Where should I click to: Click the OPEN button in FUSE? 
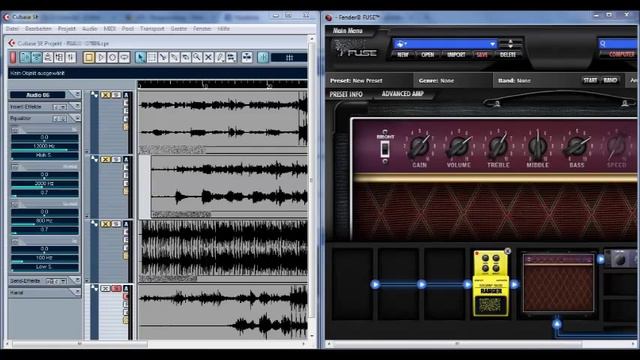pyautogui.click(x=427, y=54)
